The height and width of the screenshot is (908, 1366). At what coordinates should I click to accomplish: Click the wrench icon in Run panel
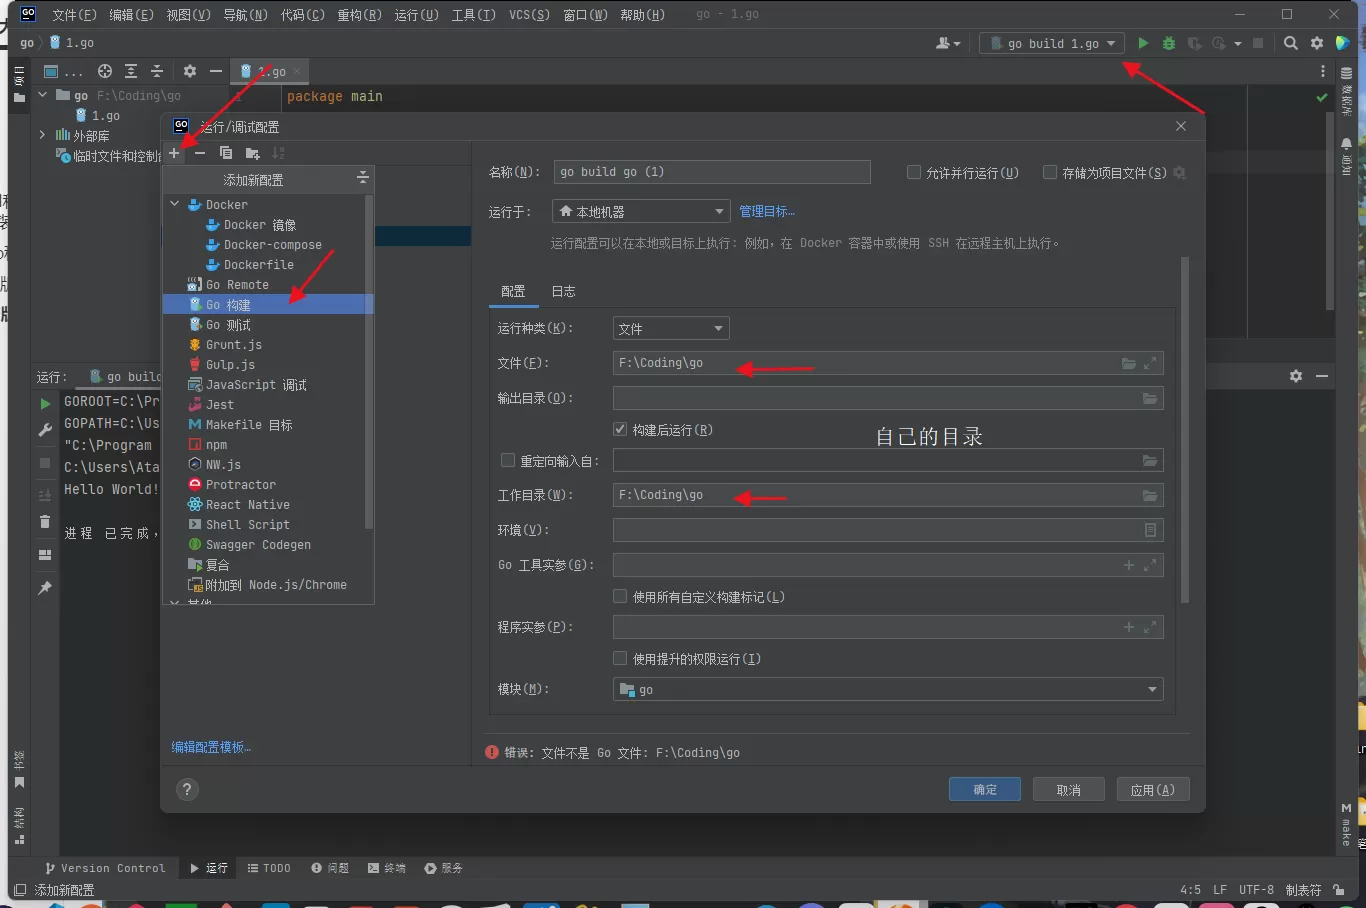pyautogui.click(x=45, y=430)
